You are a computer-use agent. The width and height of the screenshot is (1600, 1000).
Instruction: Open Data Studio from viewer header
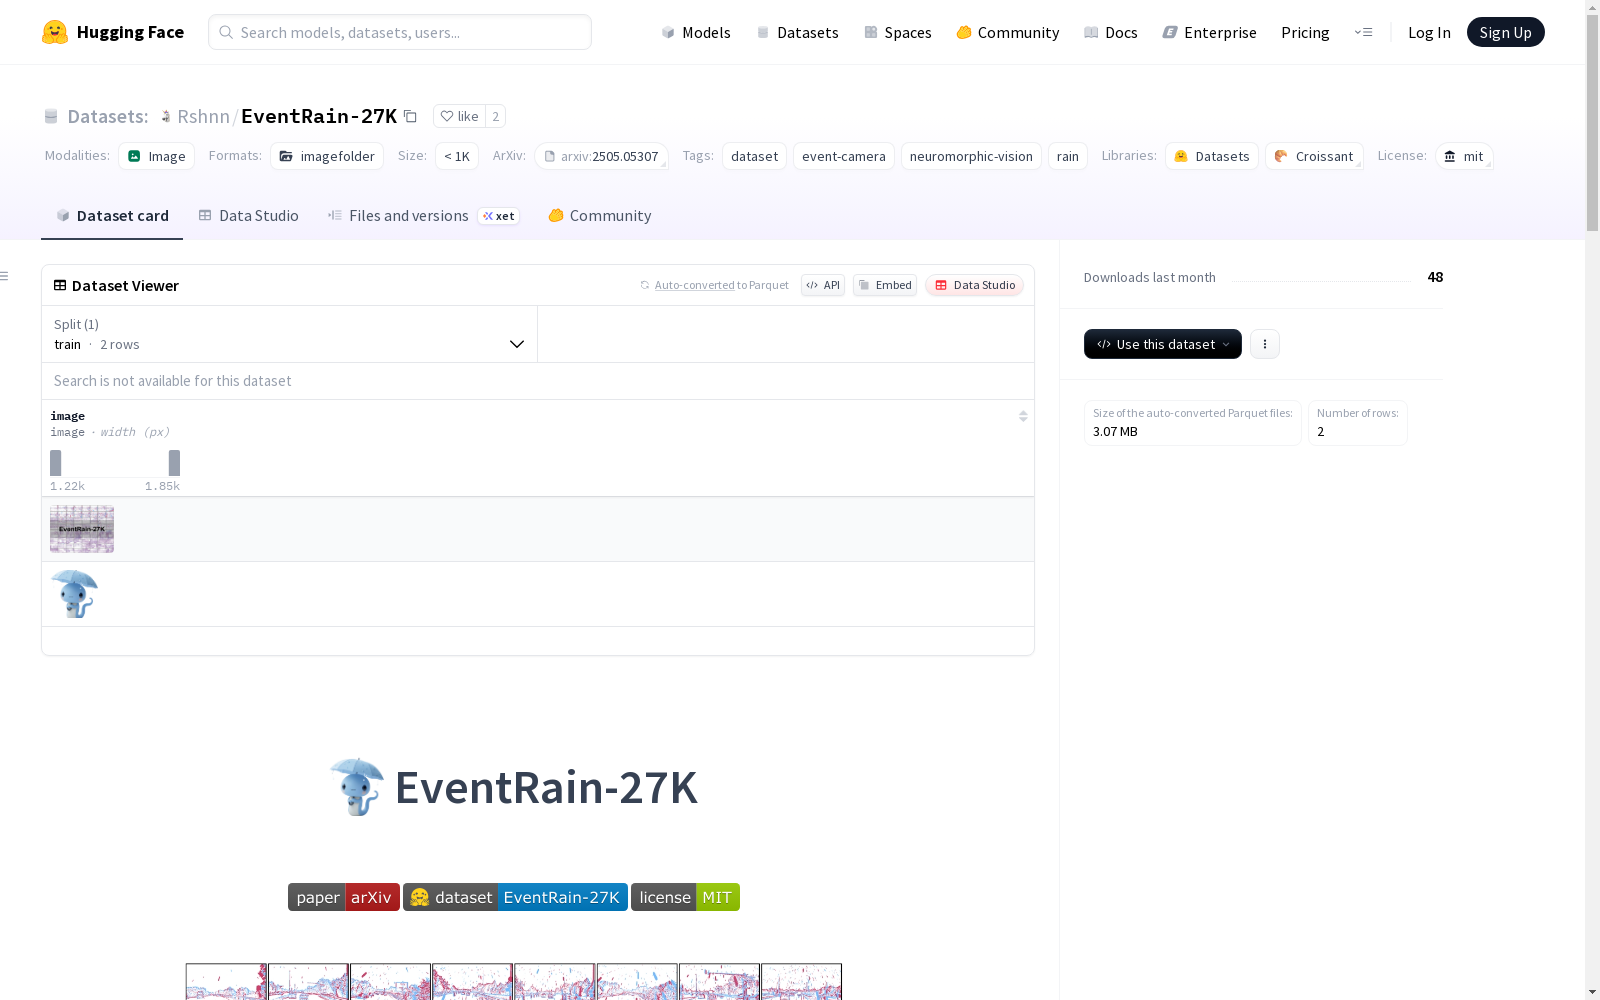[974, 285]
